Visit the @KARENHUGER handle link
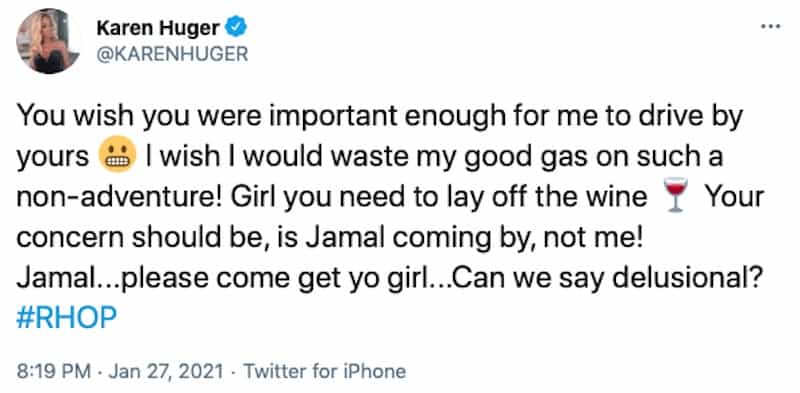This screenshot has width=800, height=393. point(172,55)
